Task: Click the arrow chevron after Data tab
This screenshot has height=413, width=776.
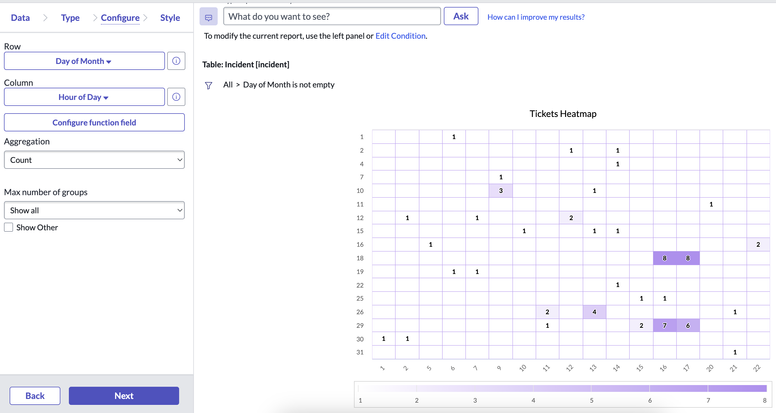Action: click(45, 18)
